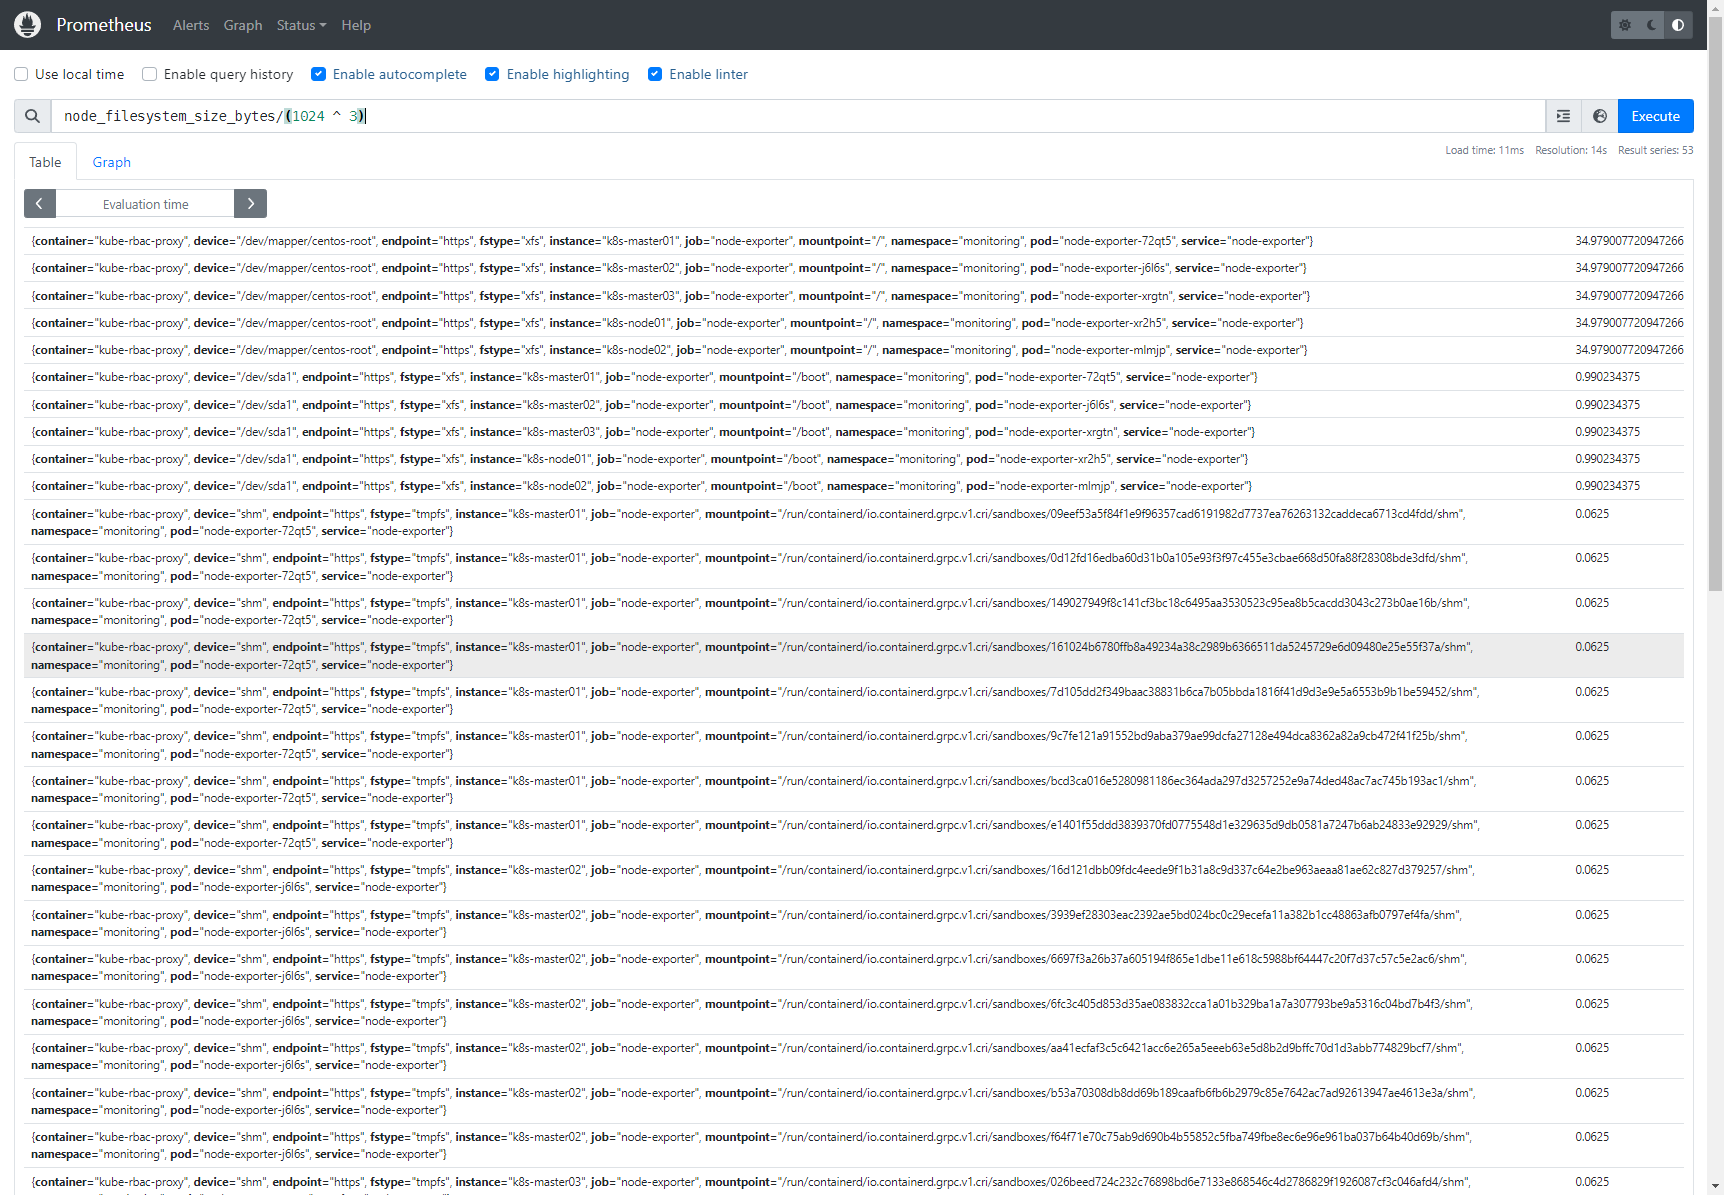Screen dimensions: 1724x1195
Task: Click the shm row with sandbox 09eef53a5f84
Action: point(854,522)
